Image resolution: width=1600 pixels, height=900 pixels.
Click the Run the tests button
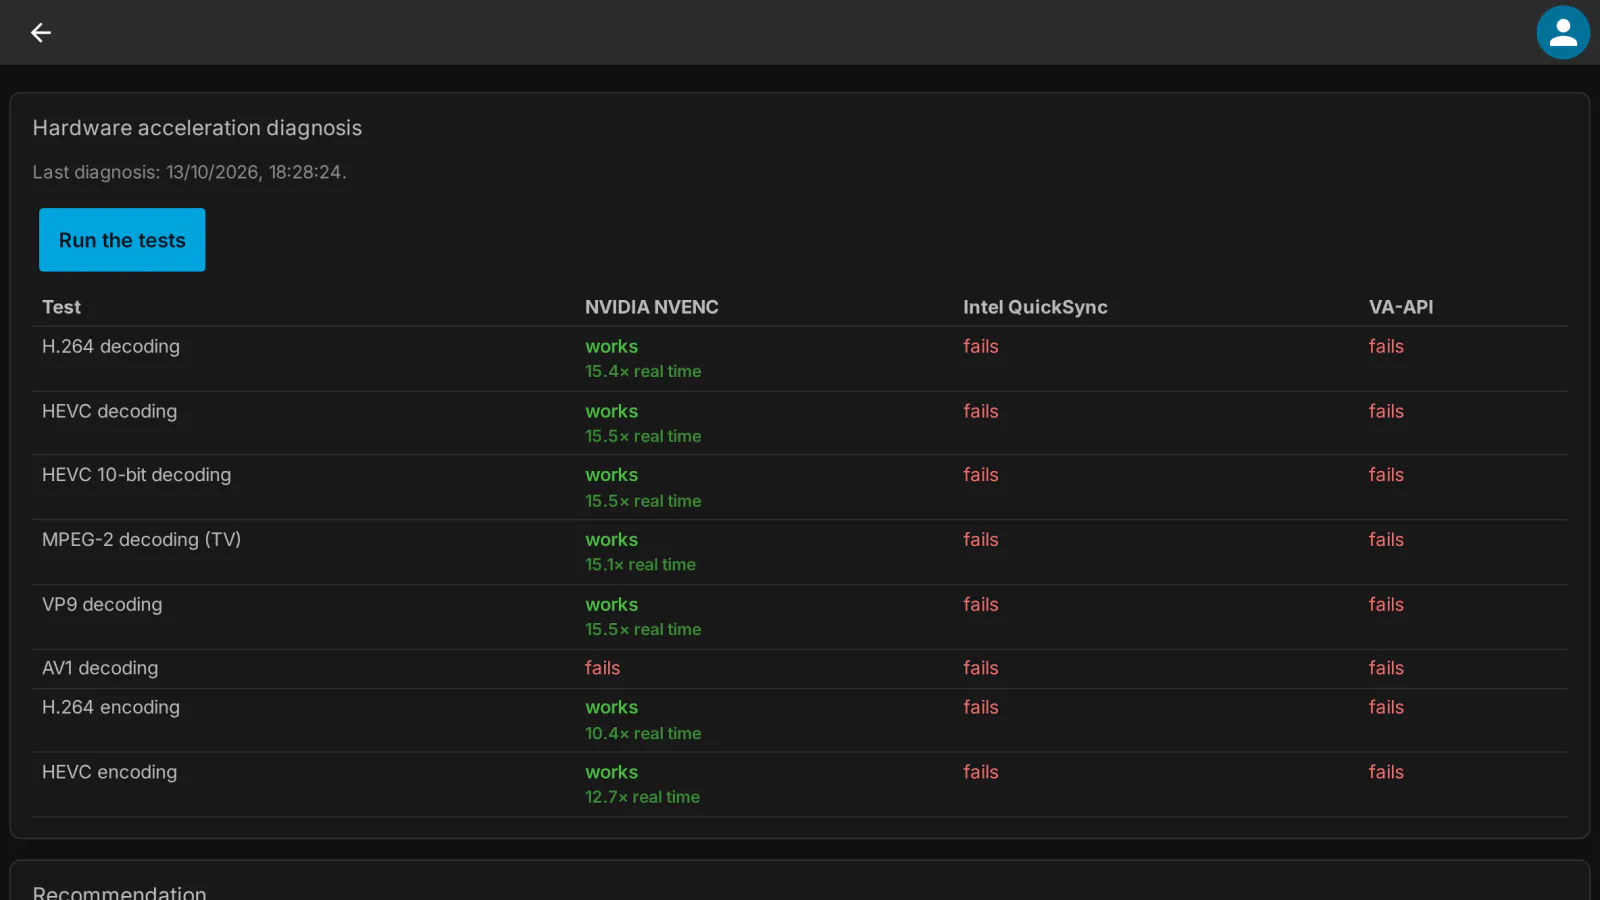pyautogui.click(x=122, y=240)
